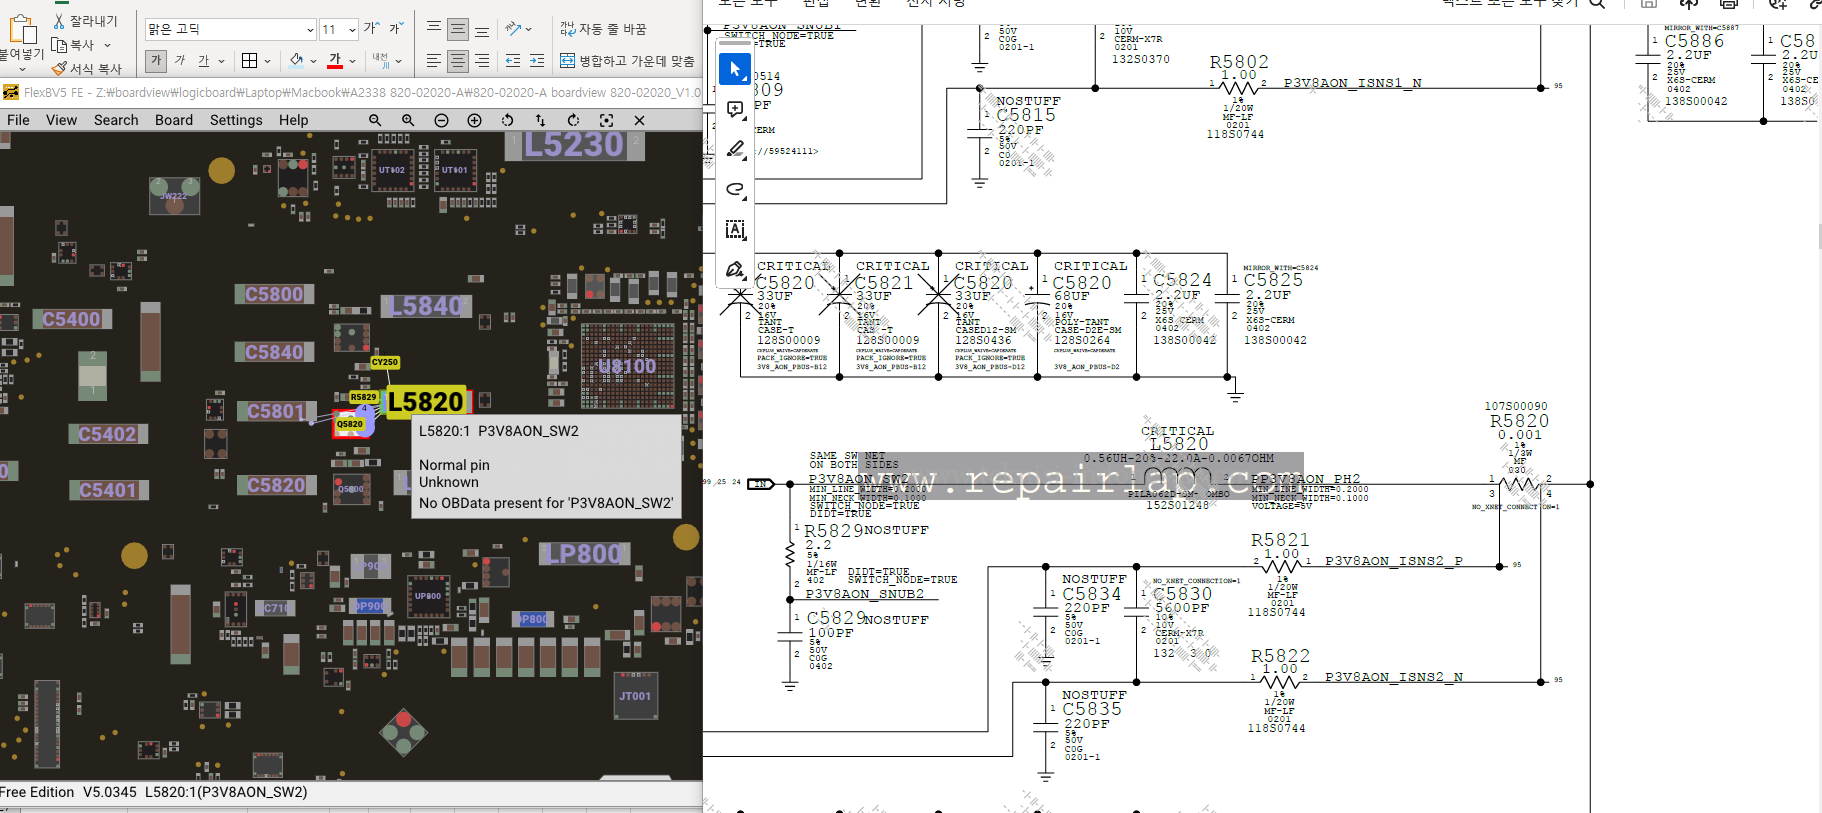This screenshot has width=1822, height=813.
Task: Select the arrow selection tool in PDF viewer
Action: (735, 69)
